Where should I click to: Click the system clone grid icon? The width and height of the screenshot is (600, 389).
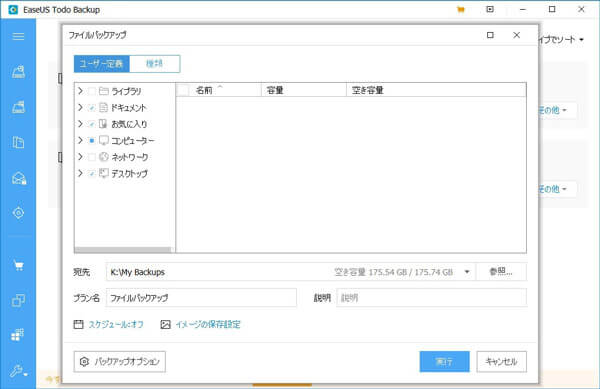tap(18, 335)
